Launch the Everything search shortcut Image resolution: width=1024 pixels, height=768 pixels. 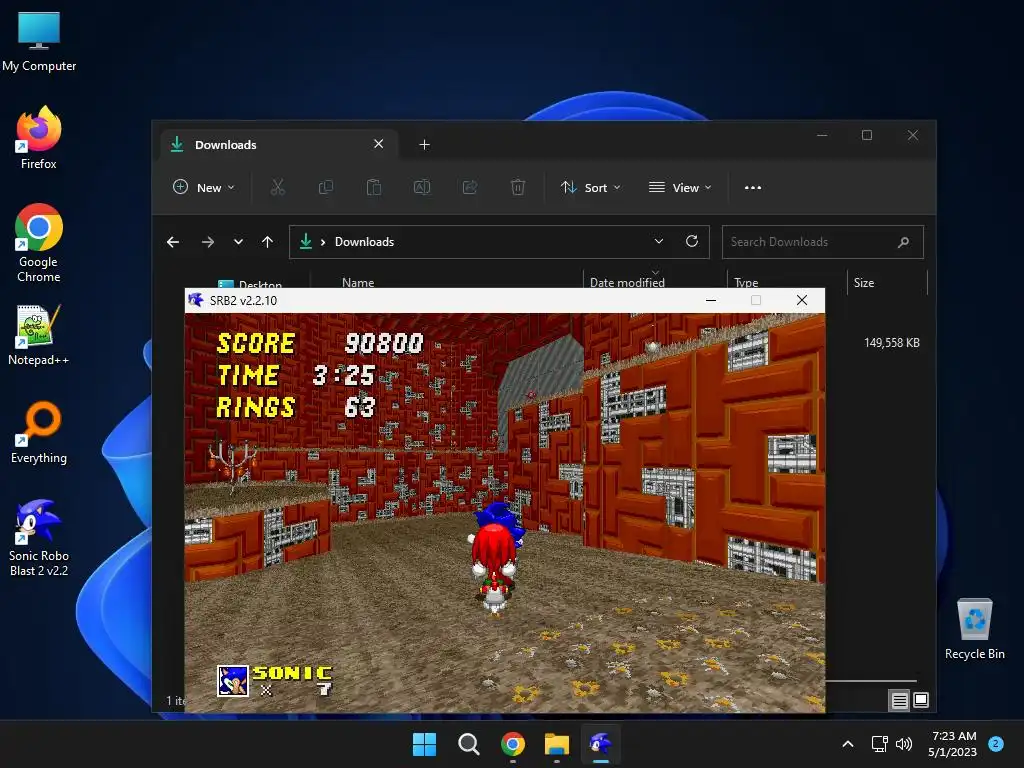pyautogui.click(x=39, y=432)
